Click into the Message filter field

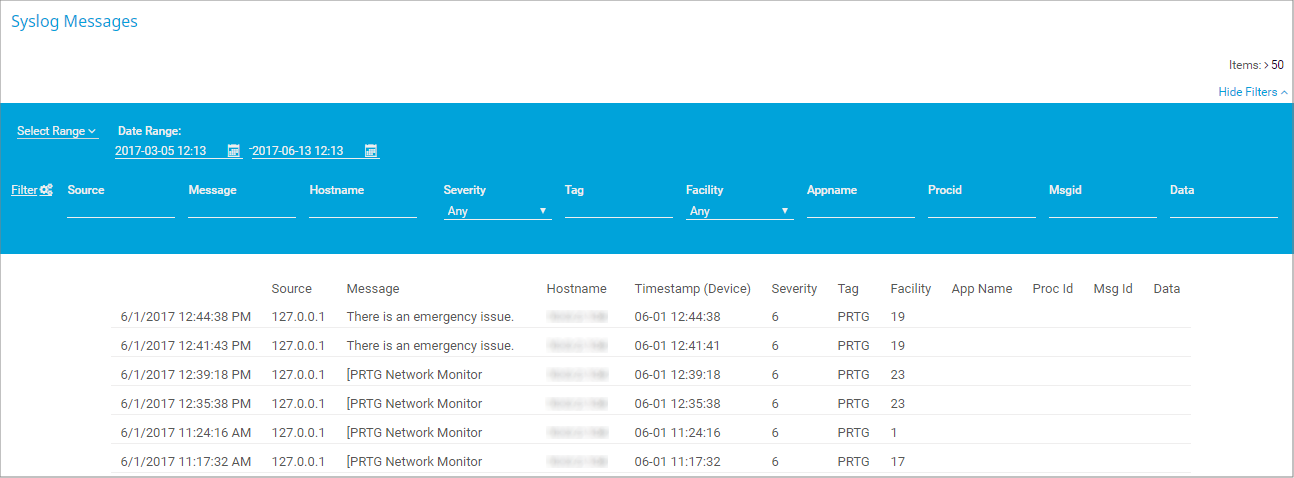[241, 210]
